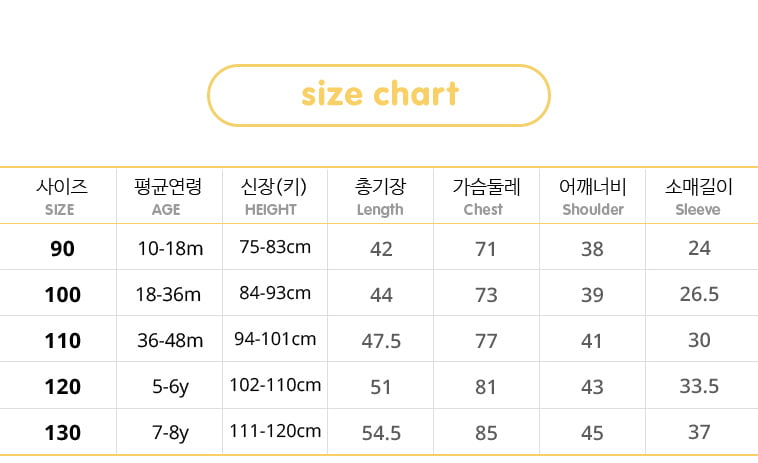Select the shoulder value 45
Viewport: 758px width, 463px height.
(x=592, y=433)
